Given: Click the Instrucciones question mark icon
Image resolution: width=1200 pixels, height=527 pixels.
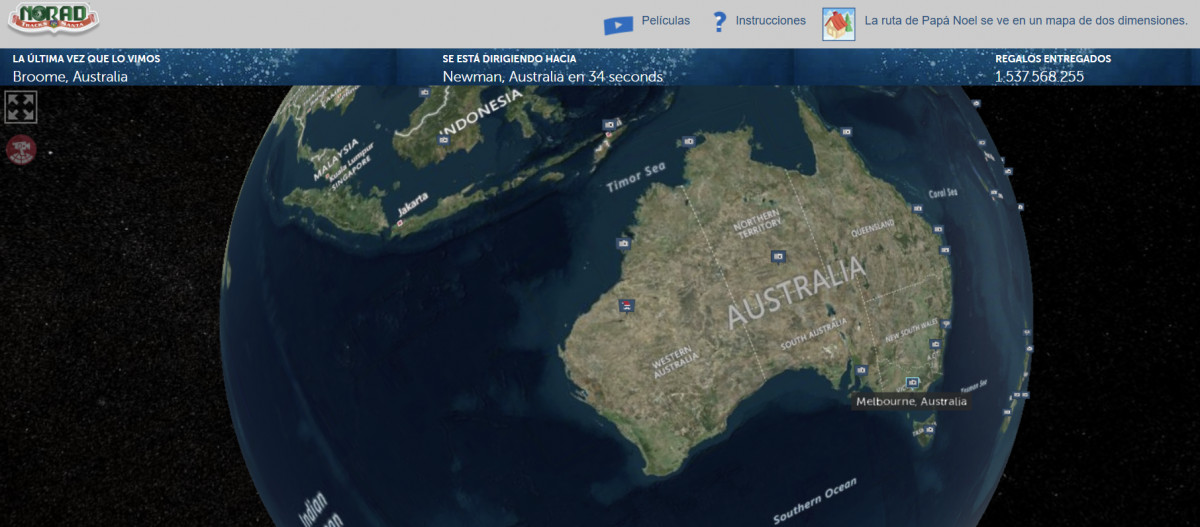Looking at the screenshot, I should [718, 22].
